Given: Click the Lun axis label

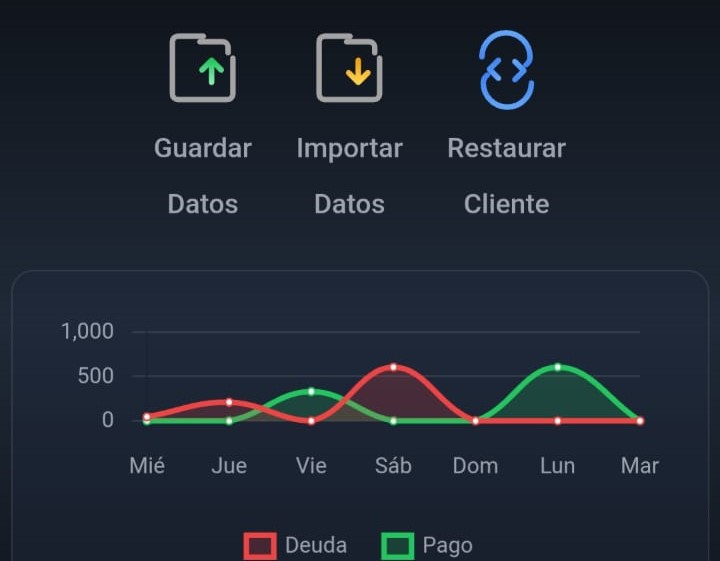Looking at the screenshot, I should tap(557, 466).
